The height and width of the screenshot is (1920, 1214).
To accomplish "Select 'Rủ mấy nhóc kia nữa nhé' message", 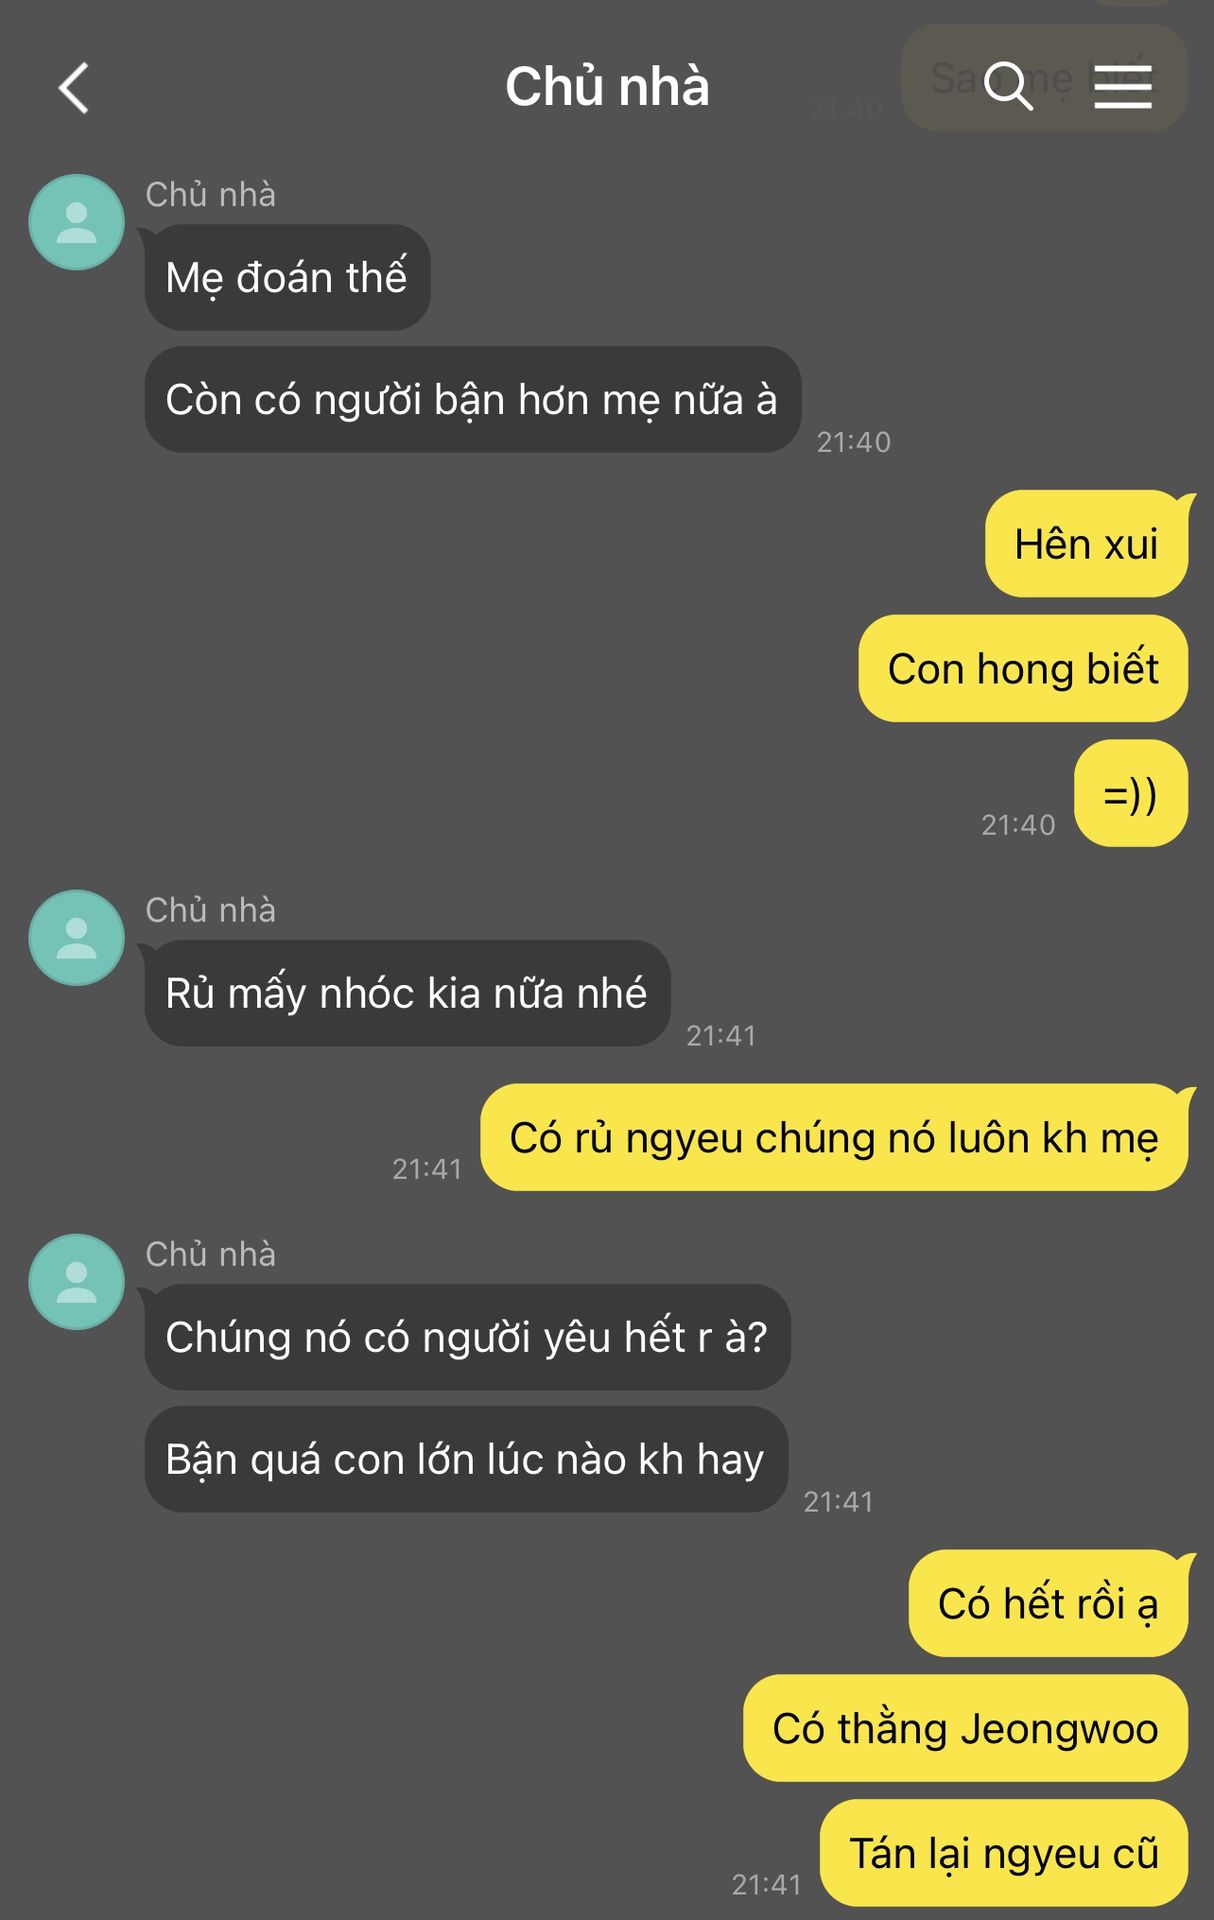I will tap(407, 993).
